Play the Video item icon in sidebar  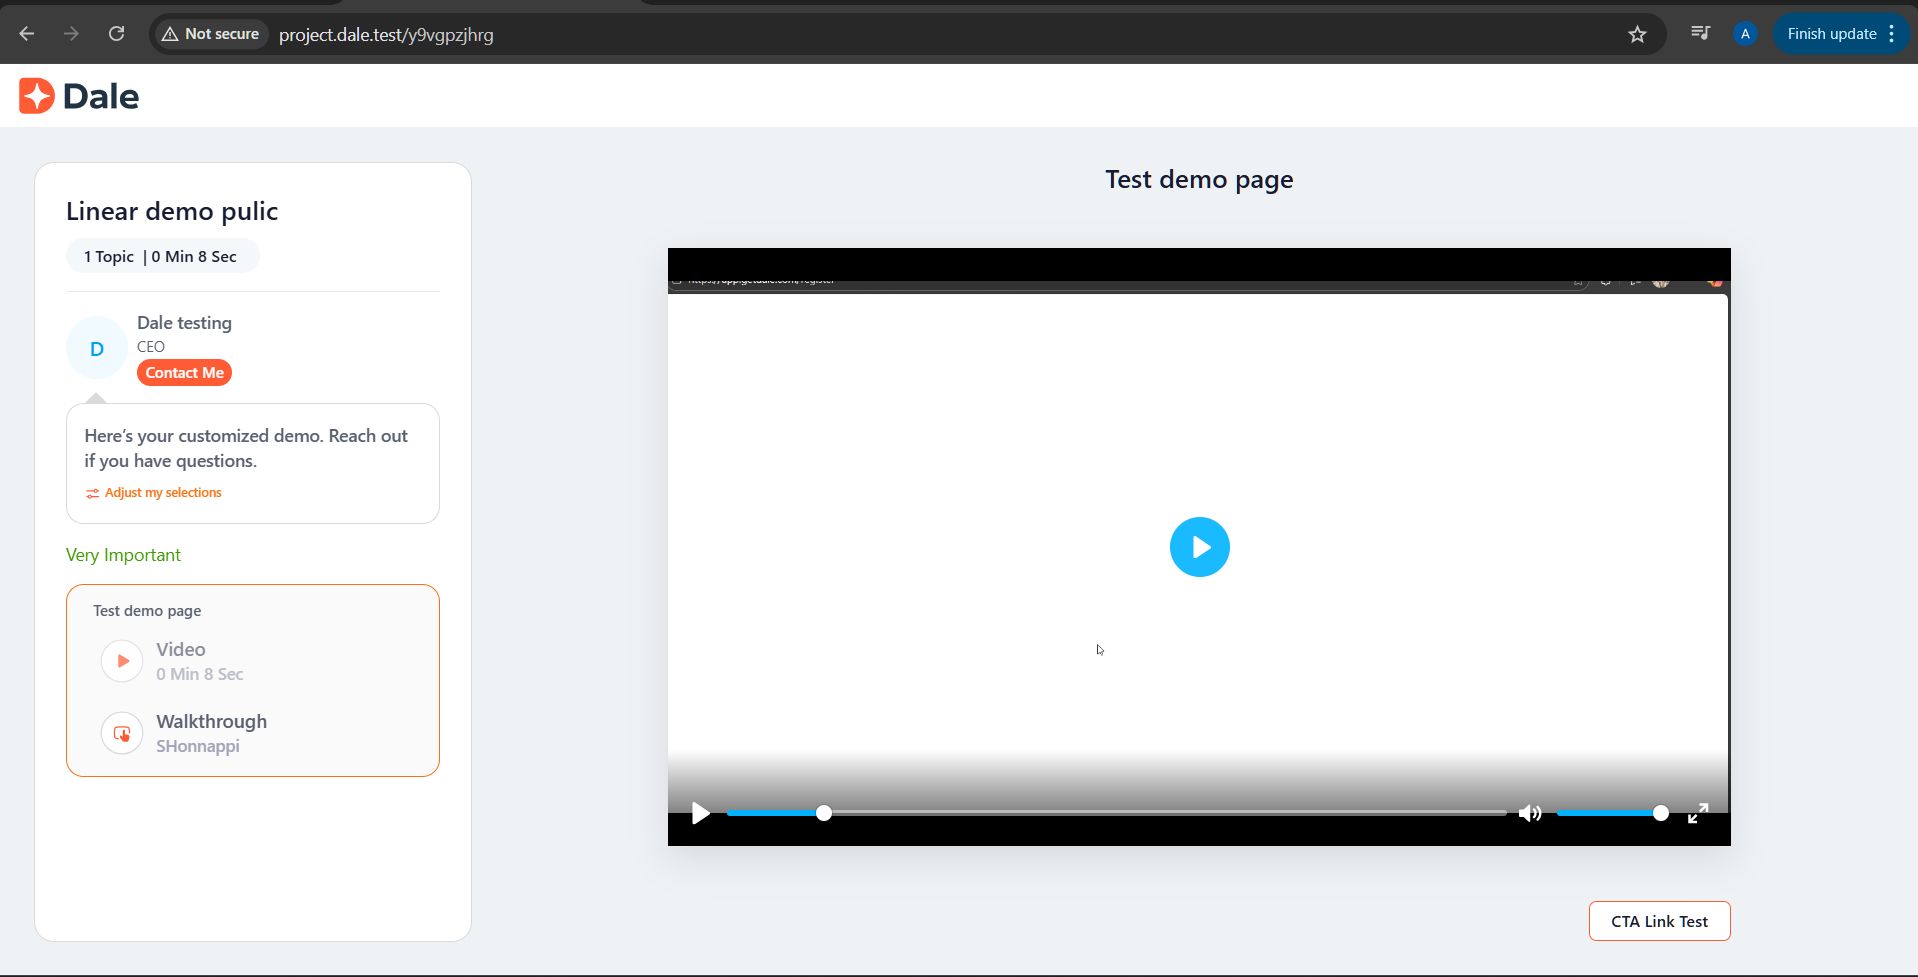[x=122, y=661]
